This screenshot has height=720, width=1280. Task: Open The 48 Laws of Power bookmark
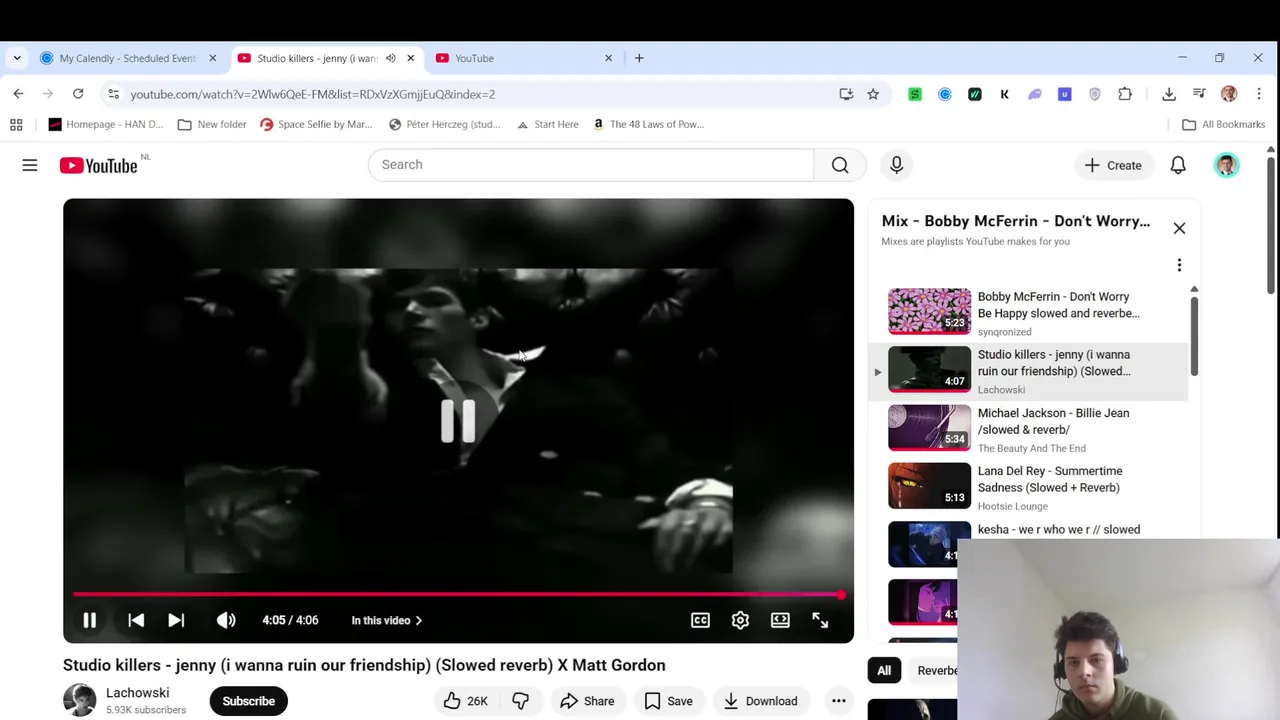648,124
